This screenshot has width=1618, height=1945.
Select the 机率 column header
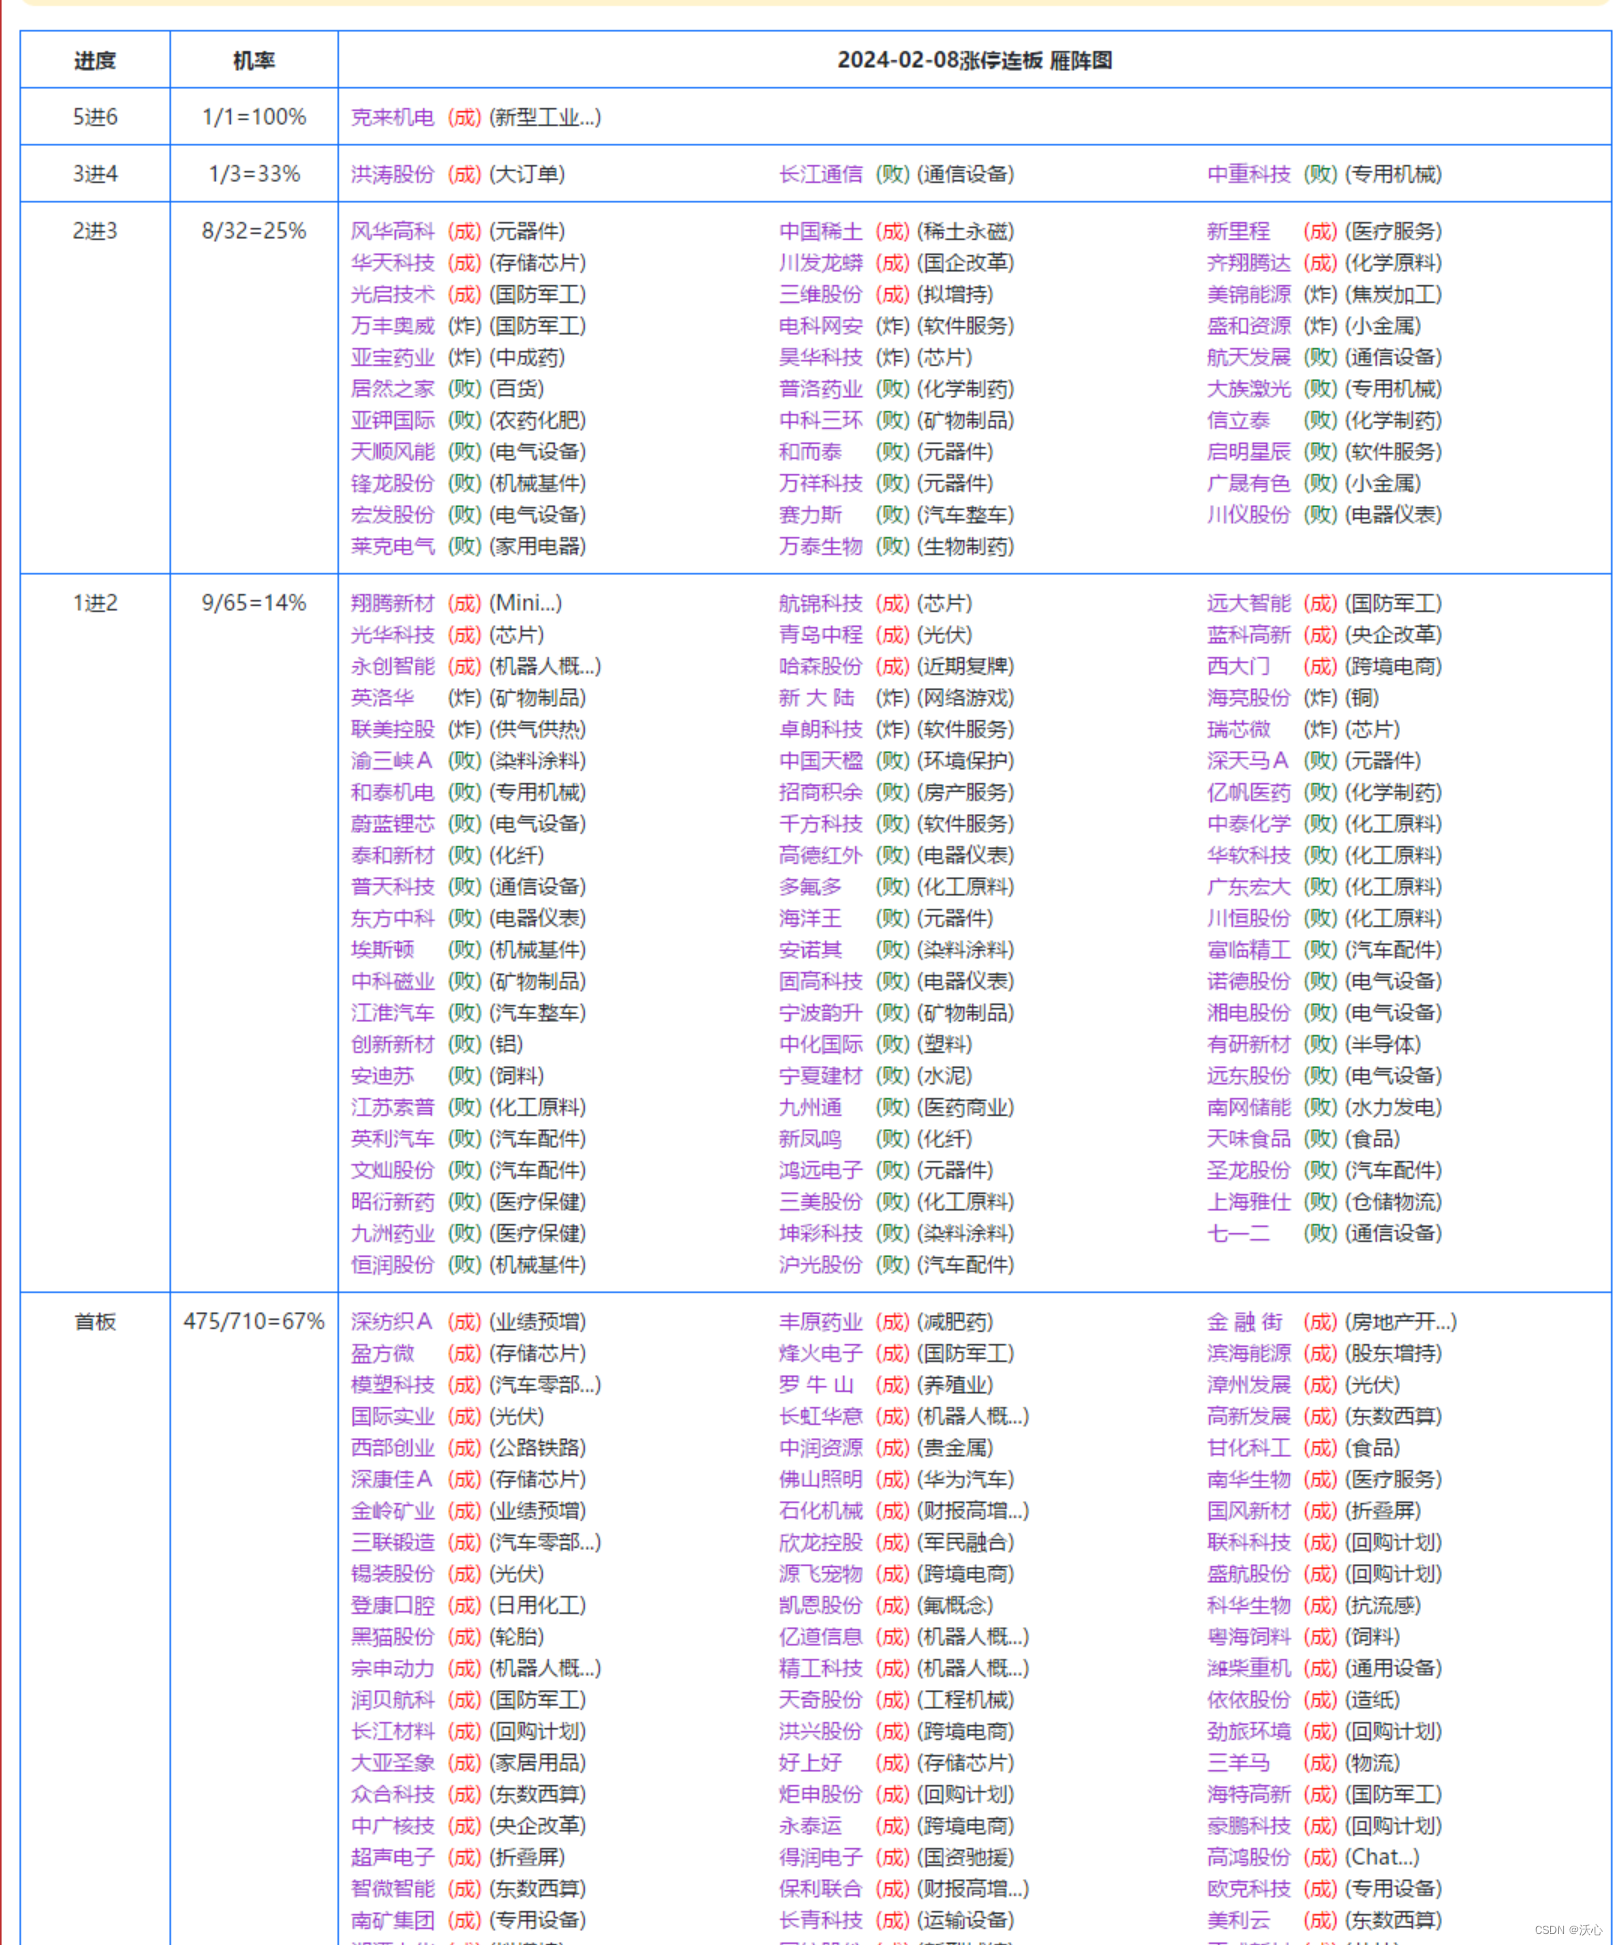[x=254, y=60]
